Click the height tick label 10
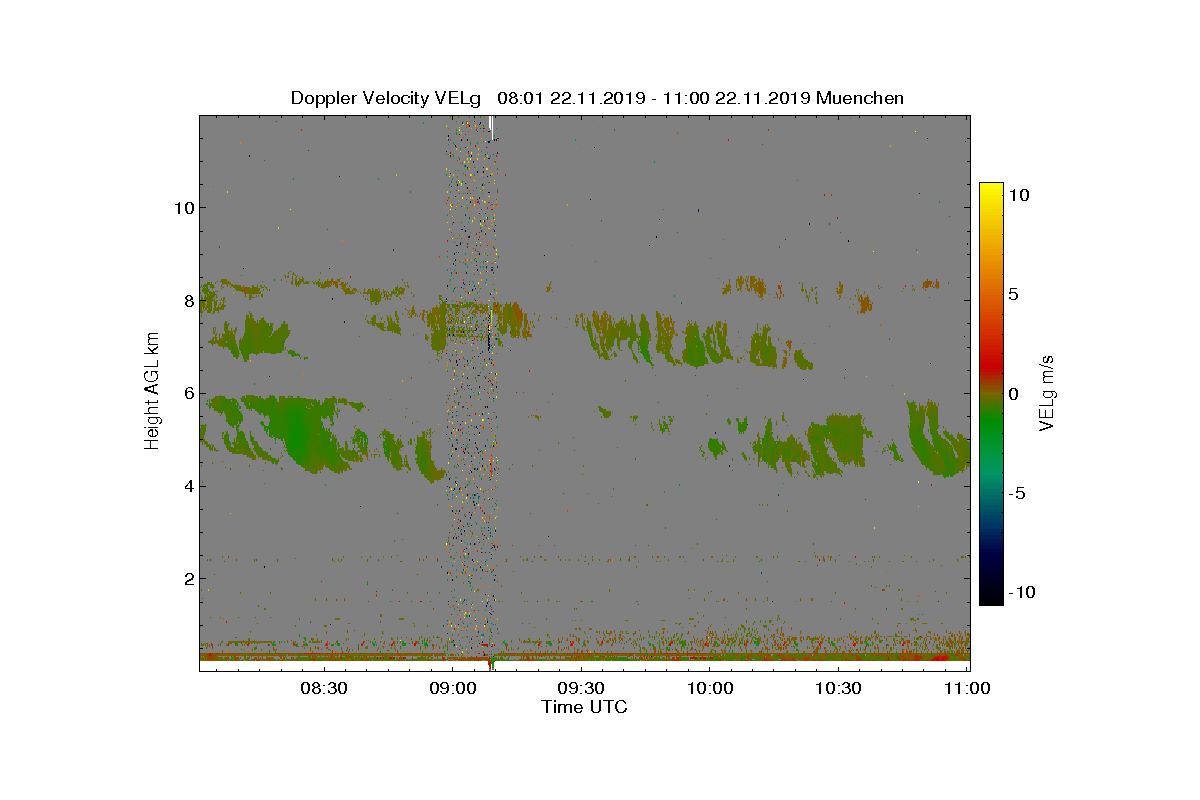The width and height of the screenshot is (1200, 800). pyautogui.click(x=183, y=208)
